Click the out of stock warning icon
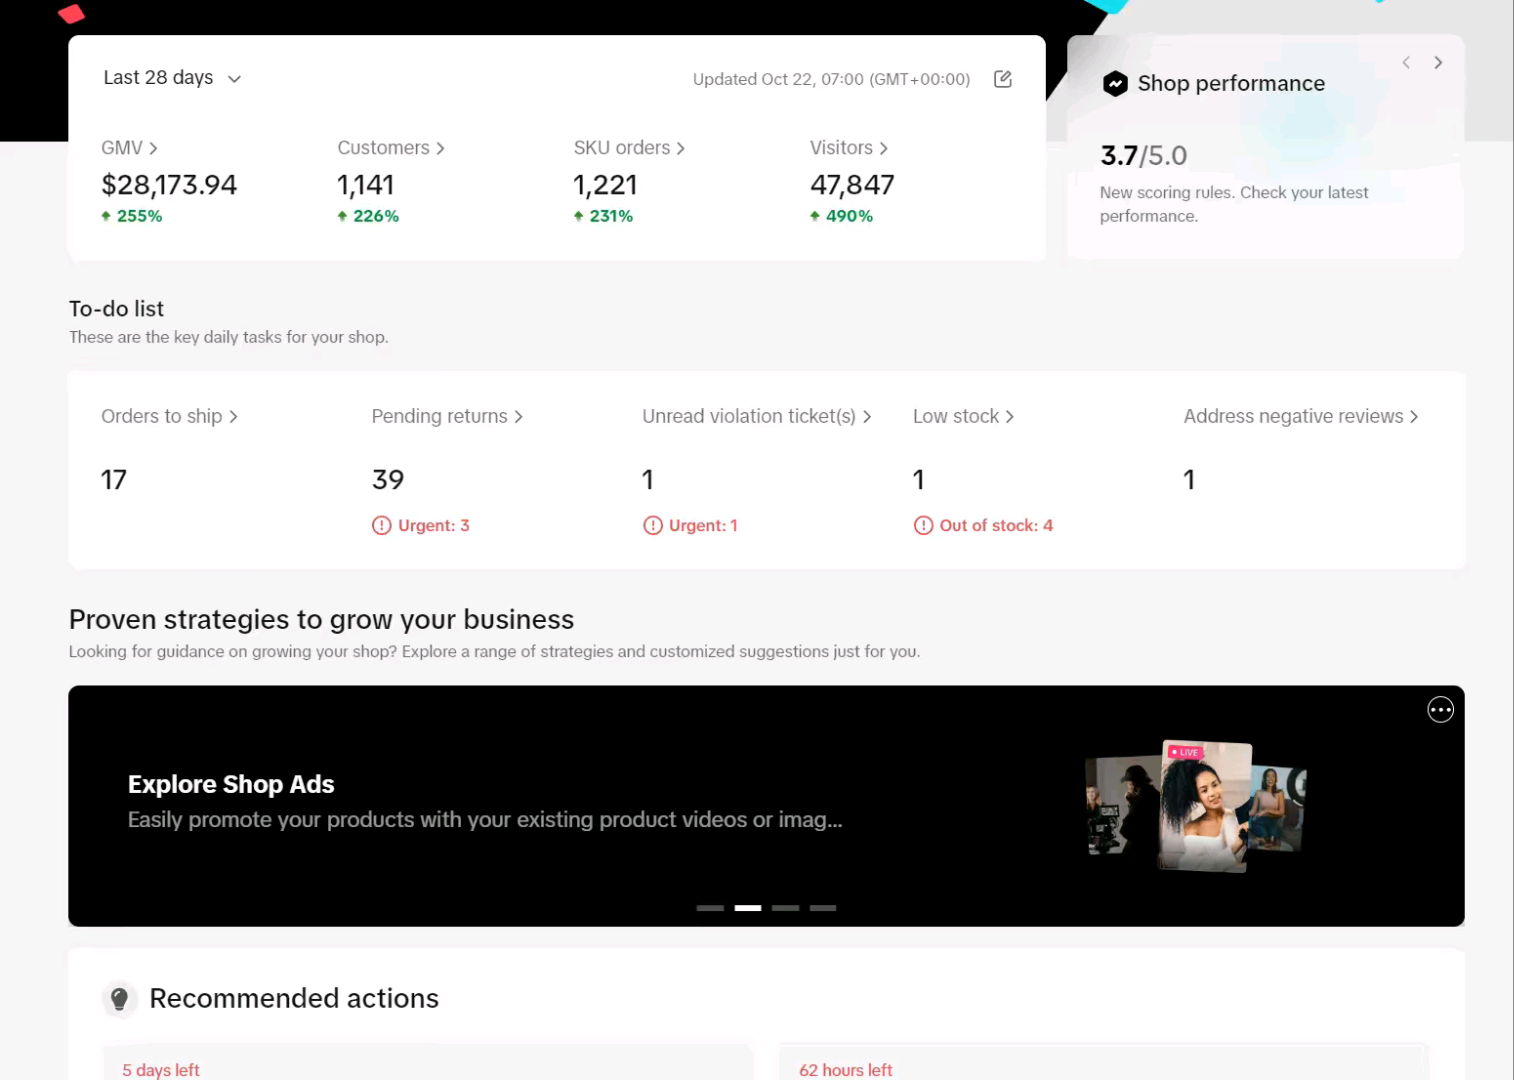 (923, 526)
